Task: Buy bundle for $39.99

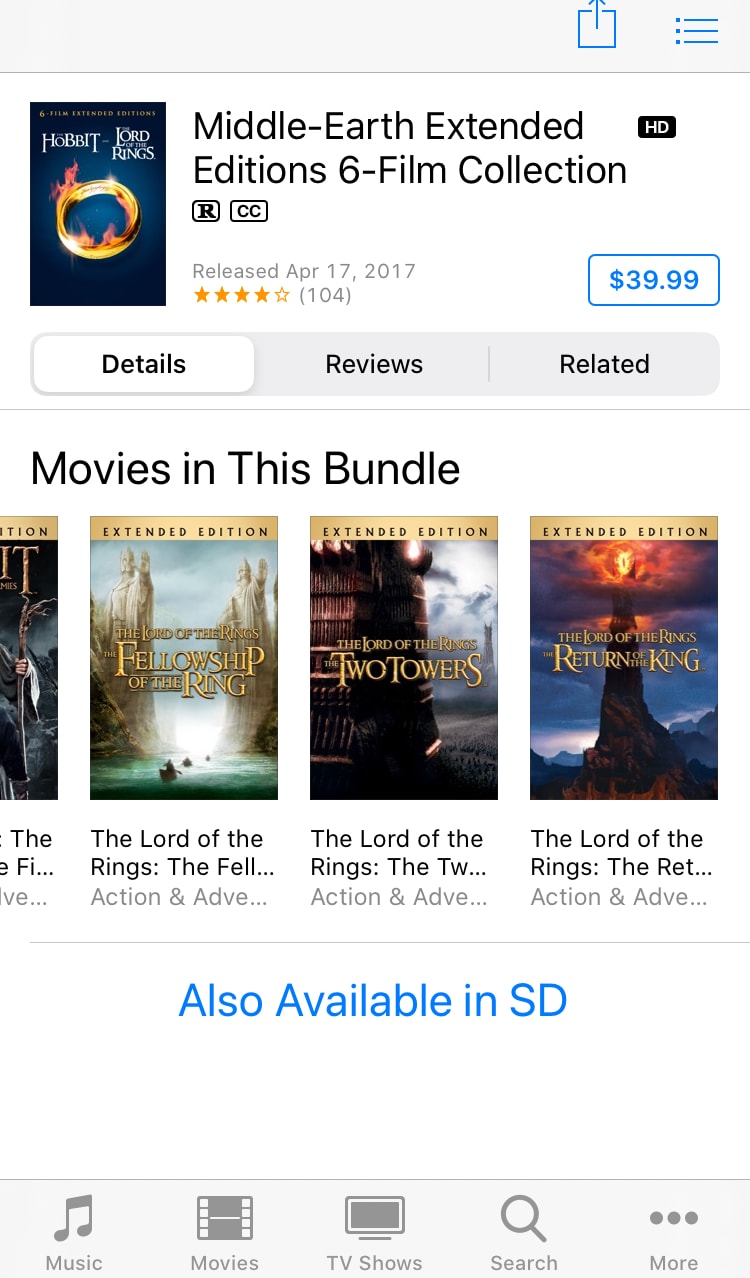Action: [x=654, y=280]
